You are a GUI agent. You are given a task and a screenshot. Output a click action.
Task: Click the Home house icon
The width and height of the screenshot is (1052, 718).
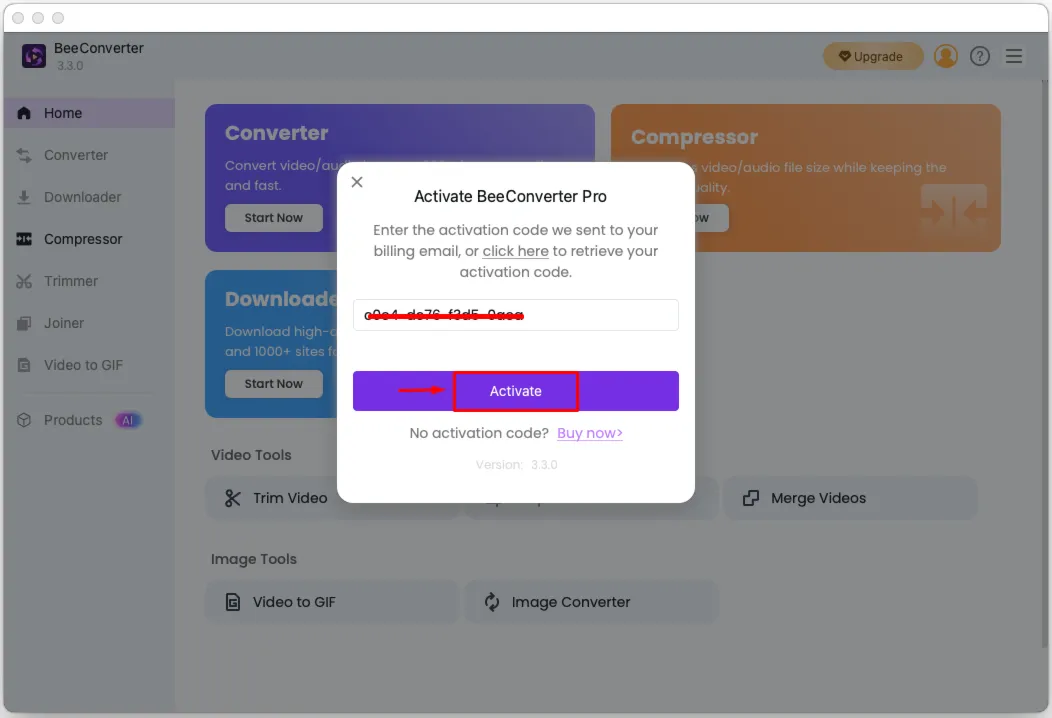click(x=24, y=113)
